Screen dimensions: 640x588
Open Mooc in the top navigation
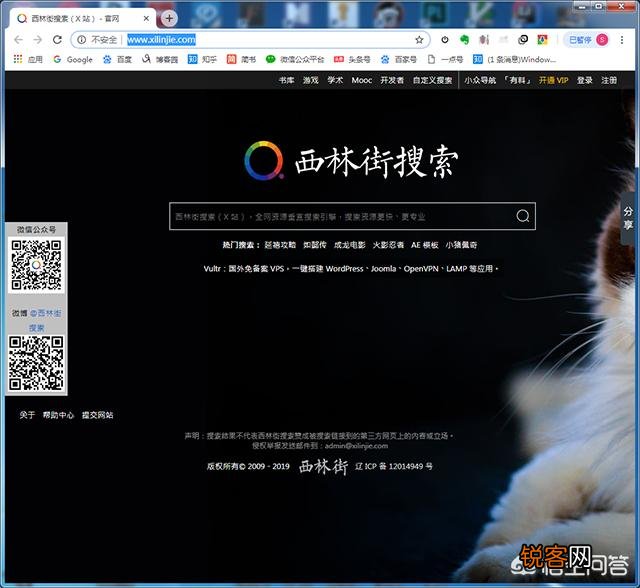click(x=362, y=80)
